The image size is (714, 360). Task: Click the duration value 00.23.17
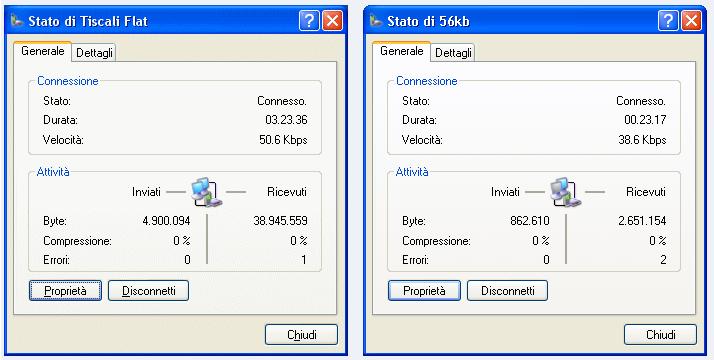tap(645, 120)
